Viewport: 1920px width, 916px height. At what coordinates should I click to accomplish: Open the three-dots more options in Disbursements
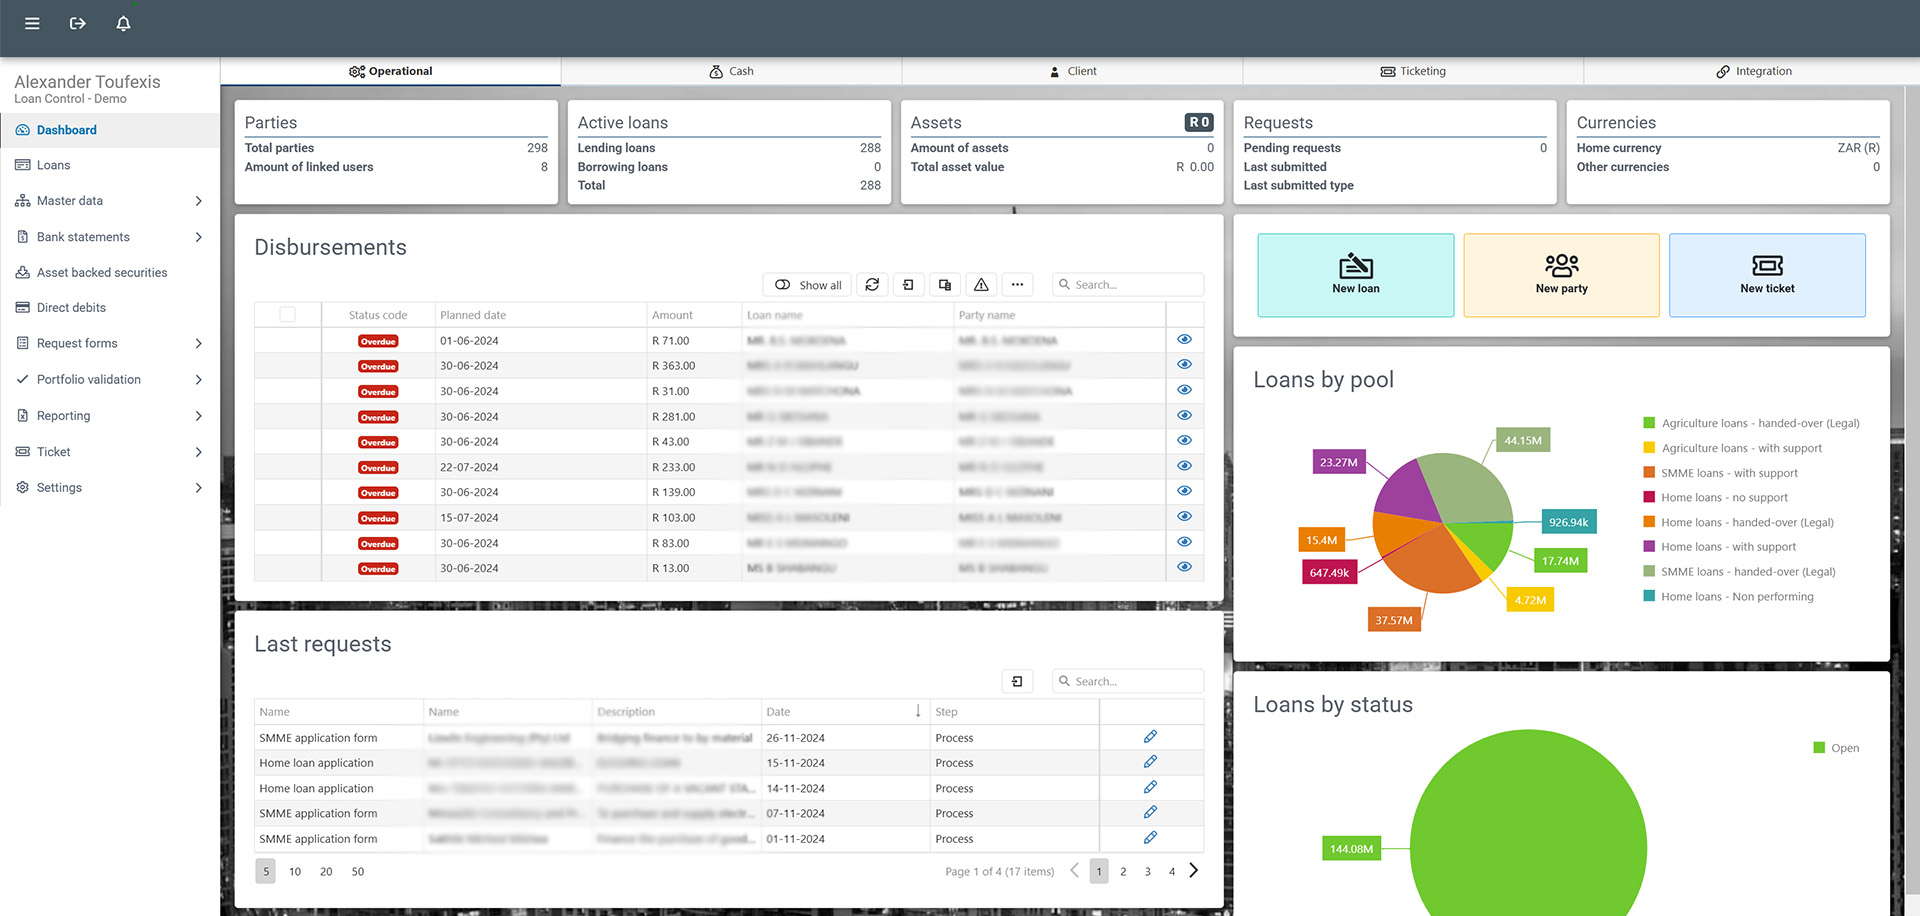(1017, 285)
